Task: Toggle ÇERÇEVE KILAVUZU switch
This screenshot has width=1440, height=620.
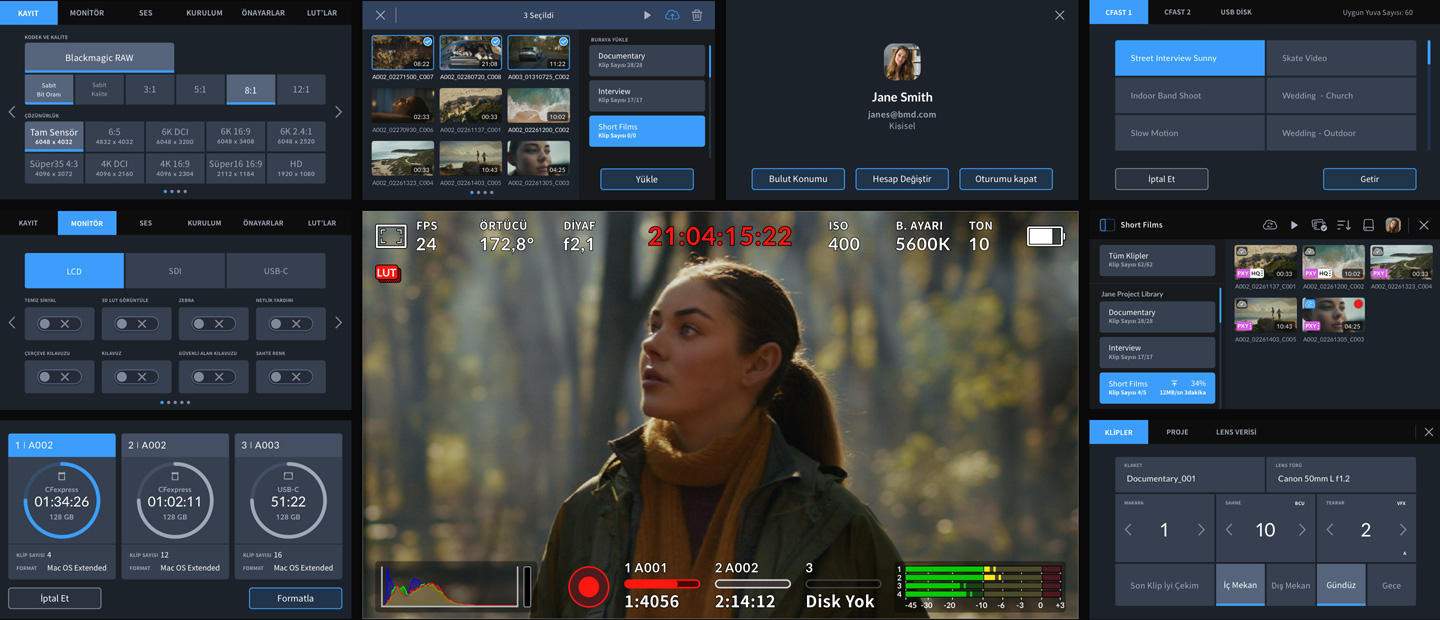Action: tap(60, 377)
